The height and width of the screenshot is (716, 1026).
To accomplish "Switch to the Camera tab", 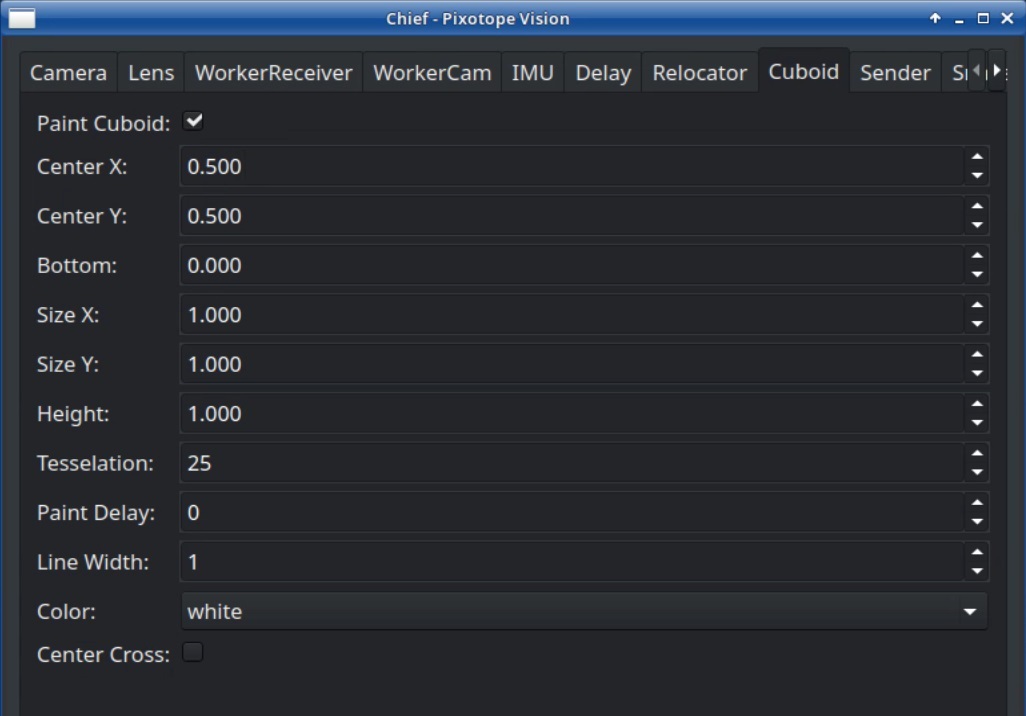I will click(68, 73).
